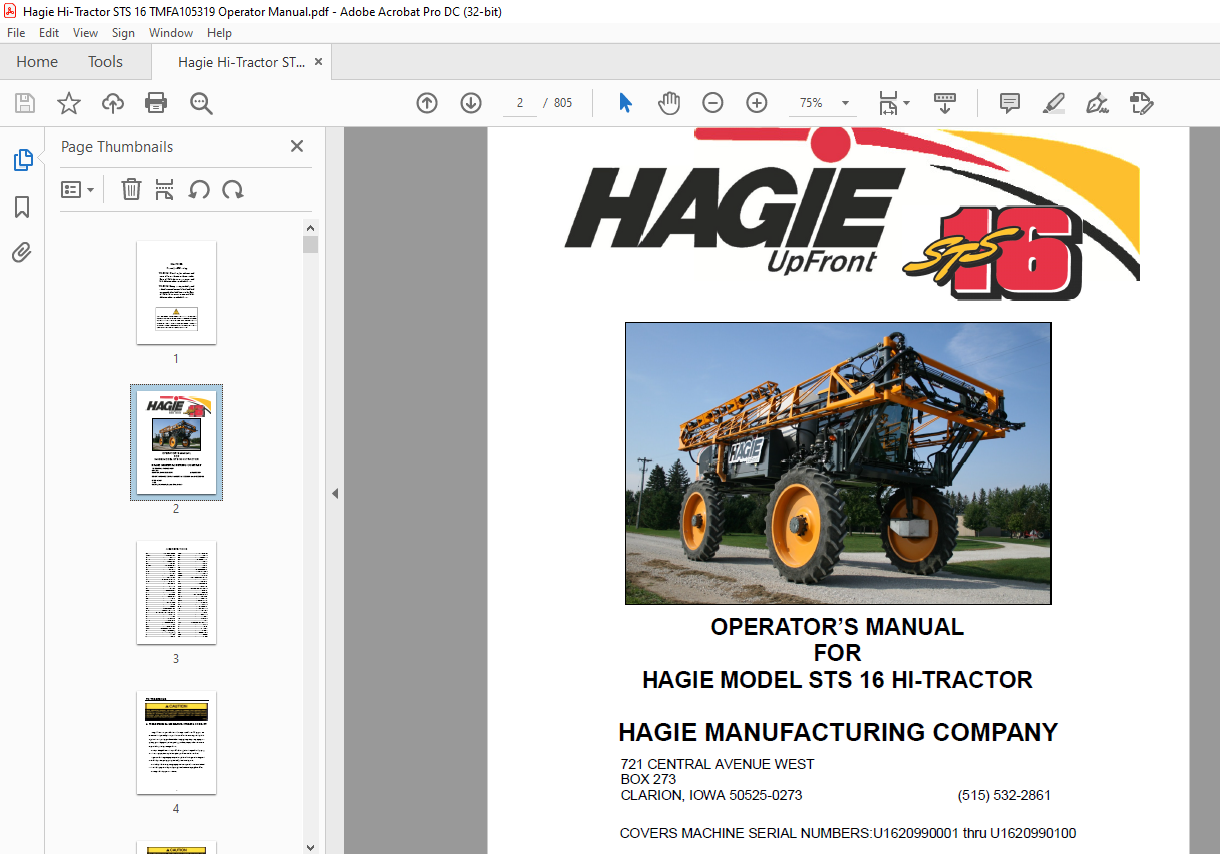Click the stamp/request signature icon
This screenshot has height=854, width=1220.
pos(1141,103)
